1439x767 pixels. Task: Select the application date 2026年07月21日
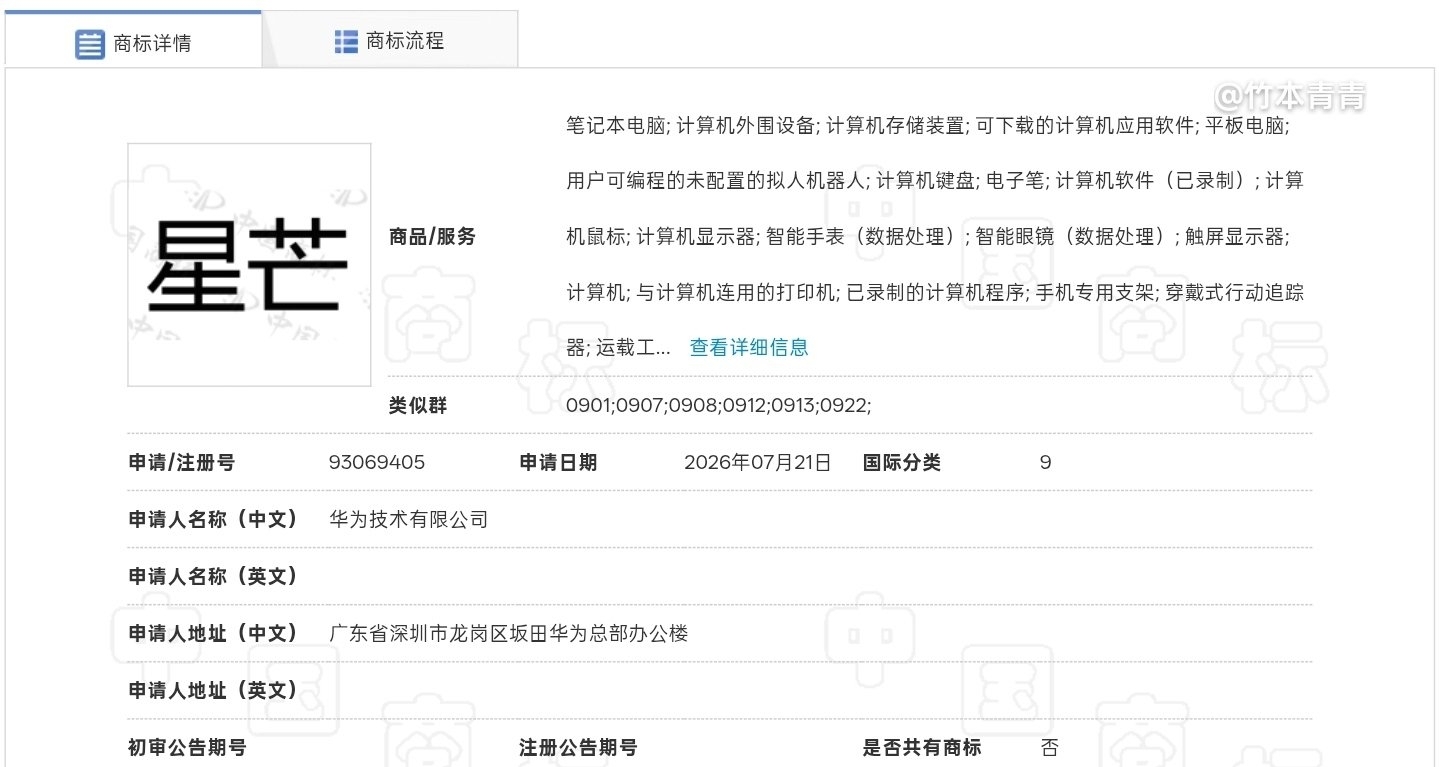click(758, 462)
